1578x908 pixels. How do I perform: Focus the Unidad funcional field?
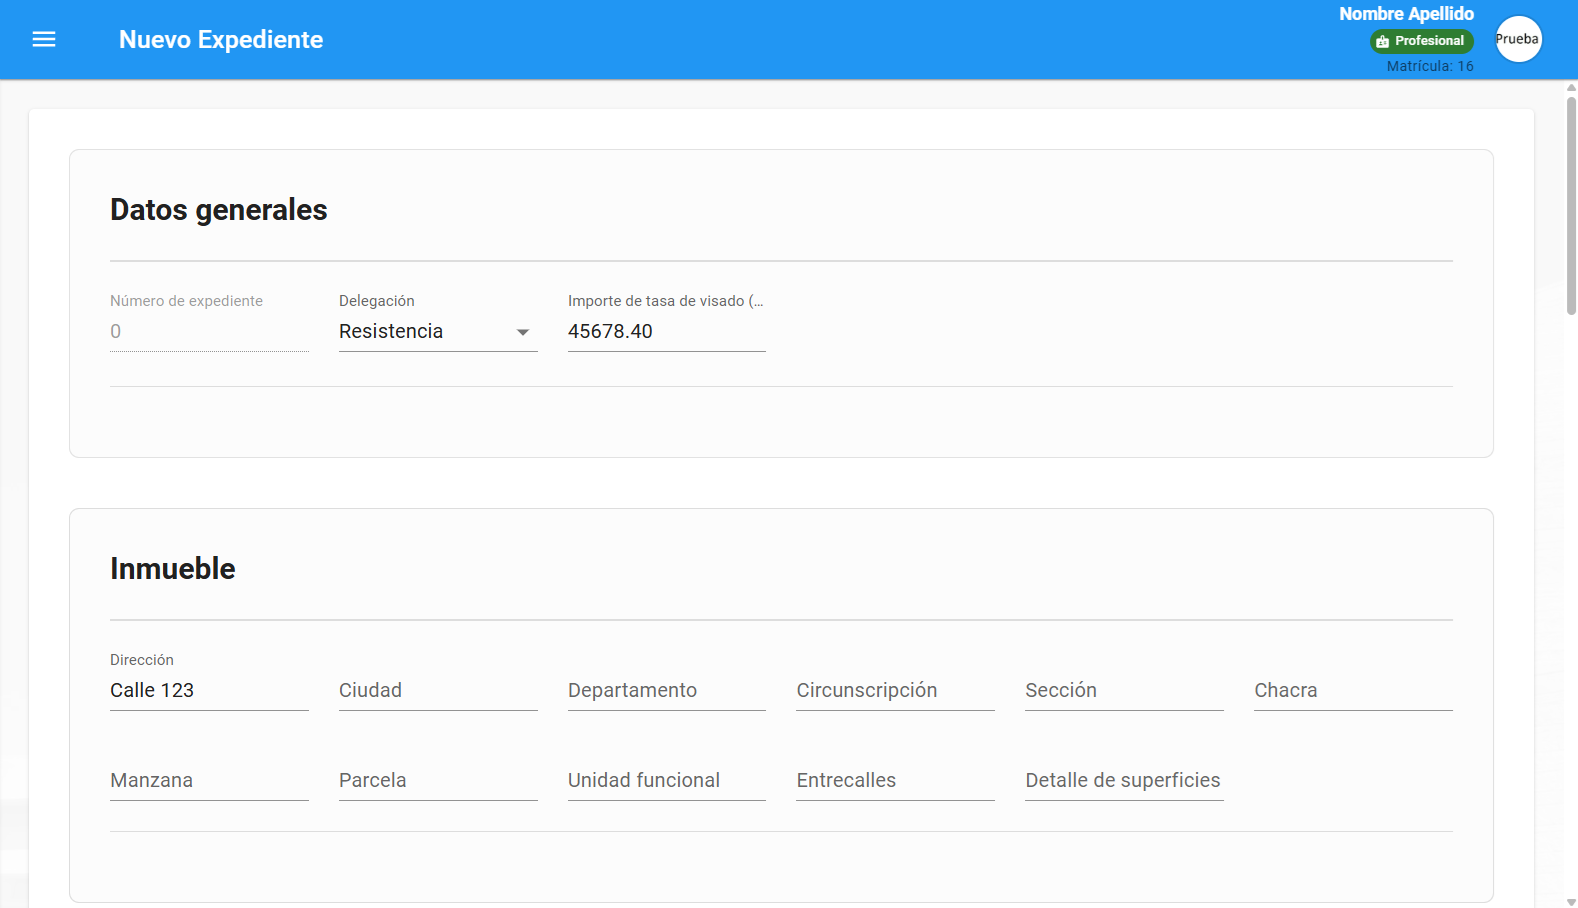tap(666, 781)
